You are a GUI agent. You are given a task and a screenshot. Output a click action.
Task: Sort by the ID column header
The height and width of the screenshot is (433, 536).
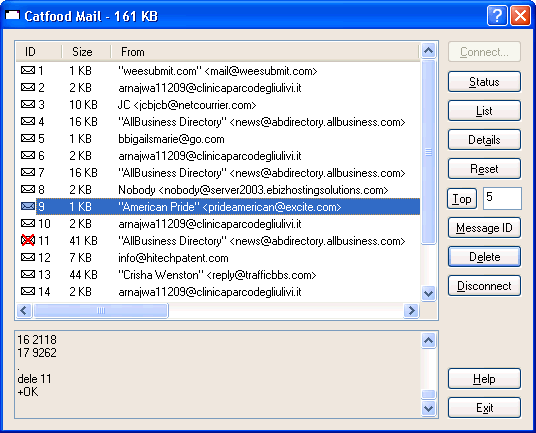(39, 52)
